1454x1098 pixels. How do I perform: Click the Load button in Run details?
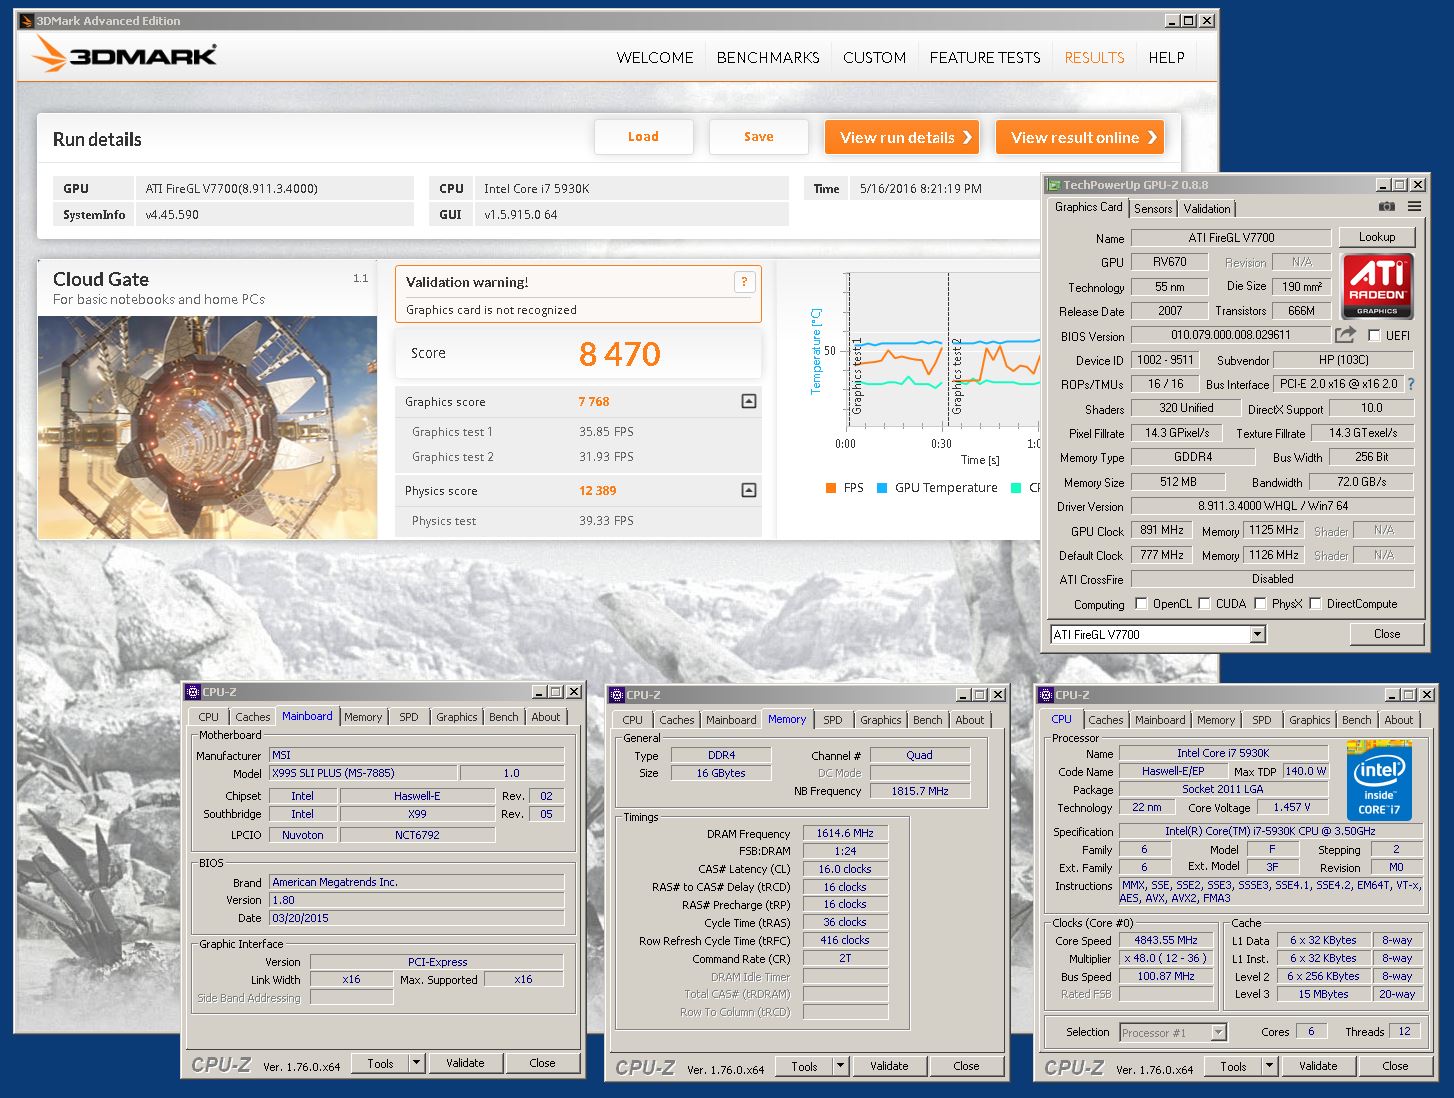pyautogui.click(x=643, y=137)
